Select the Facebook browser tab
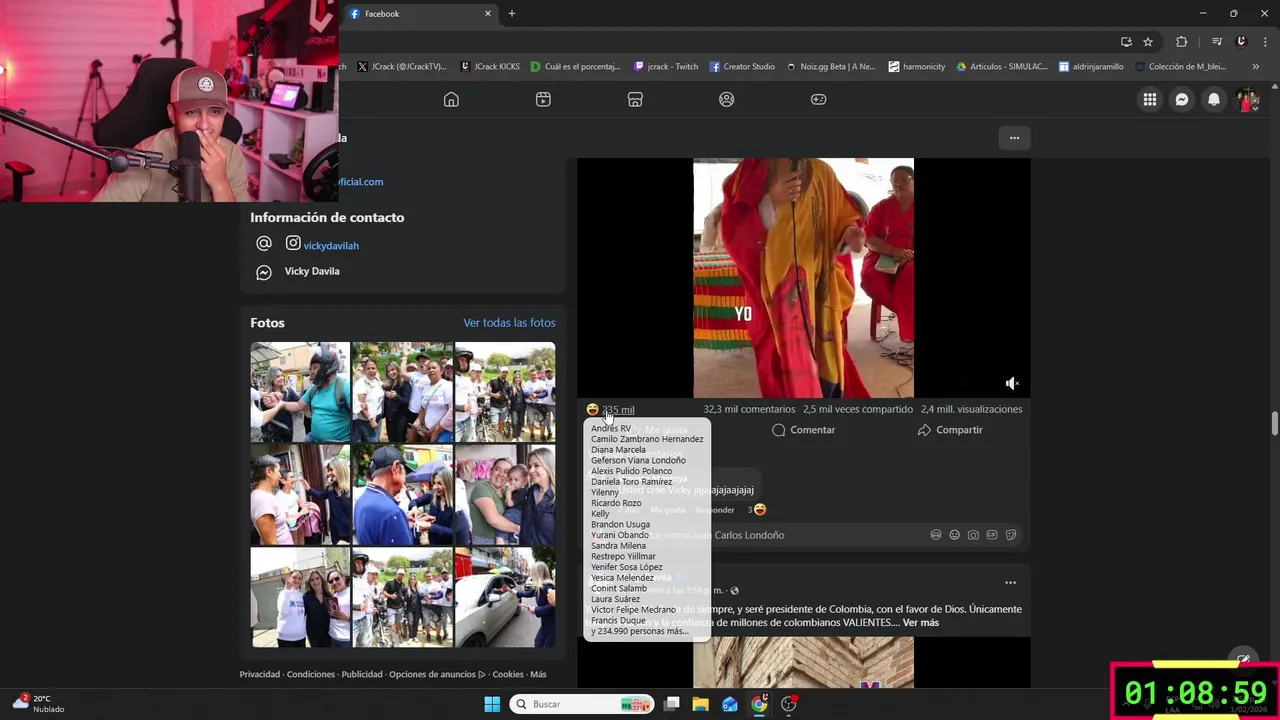Screen dimensions: 1280x720 point(420,14)
